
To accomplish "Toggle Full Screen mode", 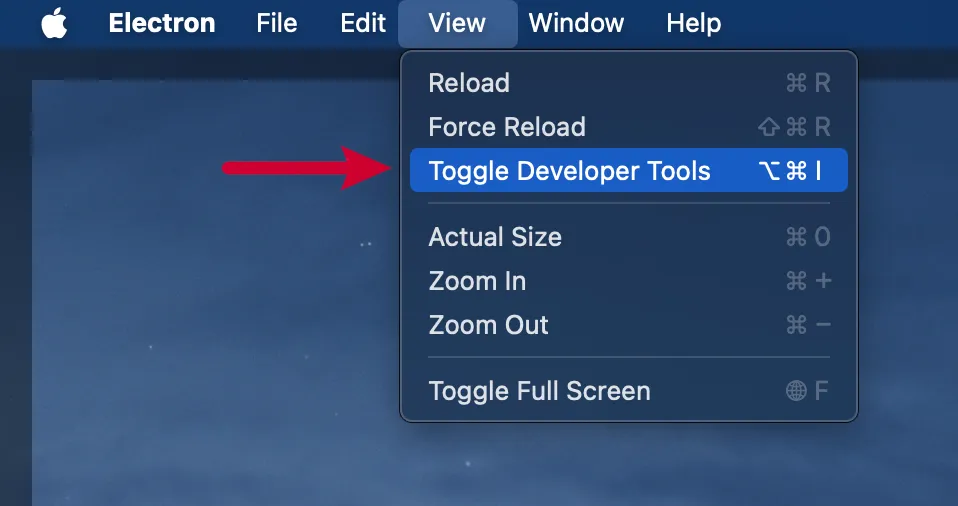I will (539, 391).
